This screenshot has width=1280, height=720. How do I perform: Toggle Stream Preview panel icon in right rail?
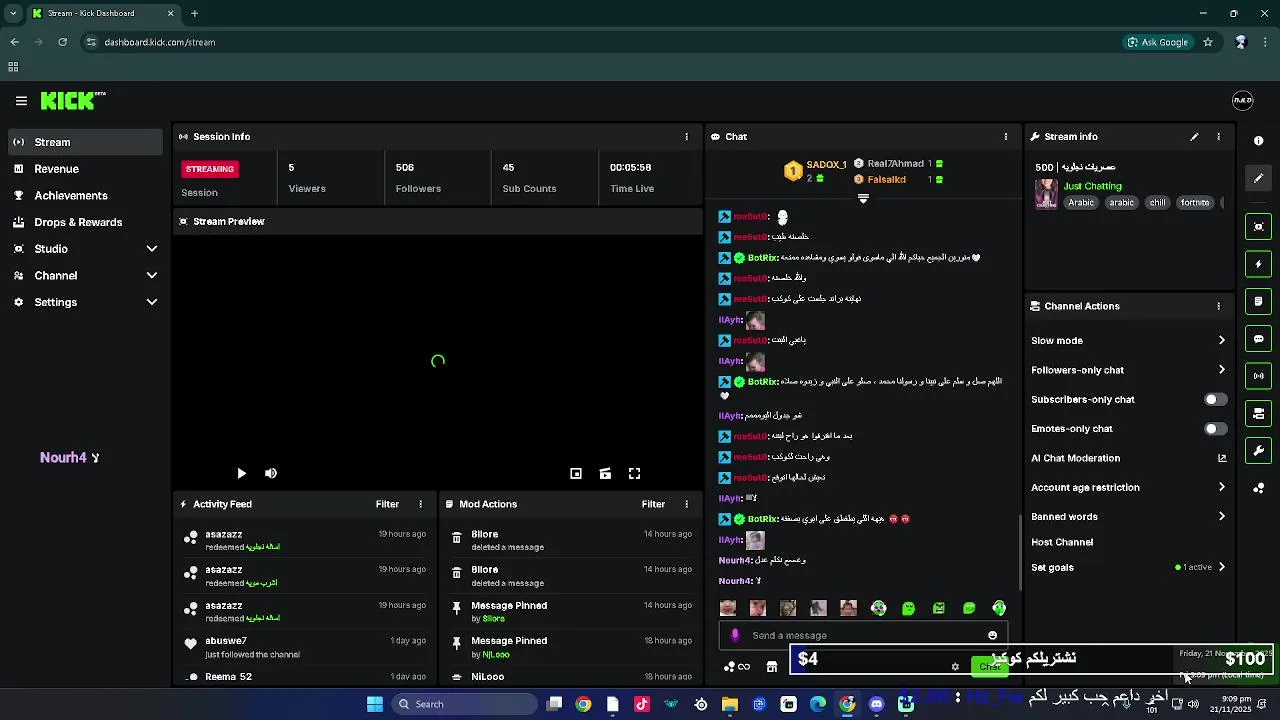[1258, 227]
